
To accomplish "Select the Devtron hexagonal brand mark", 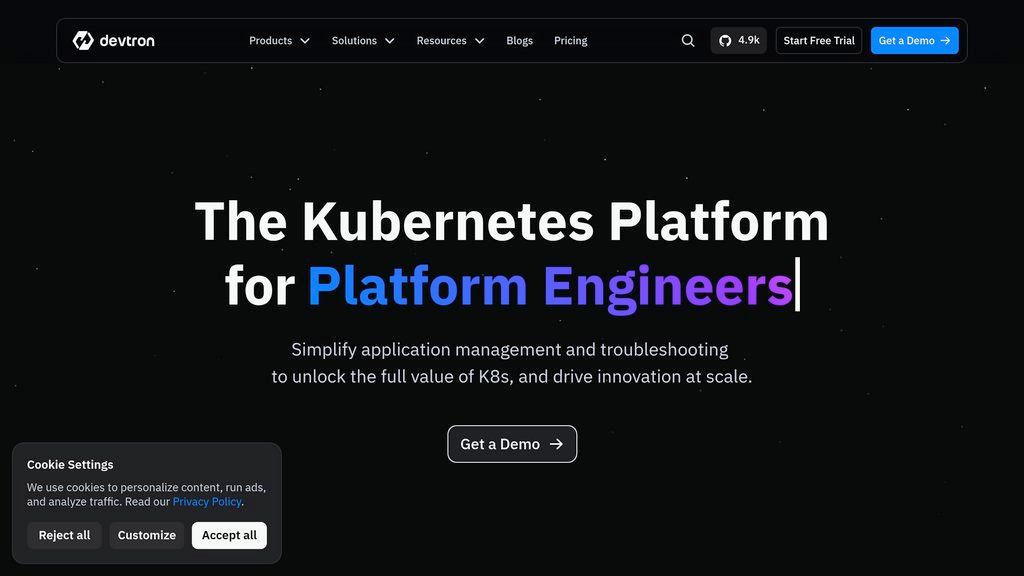I will 84,40.
